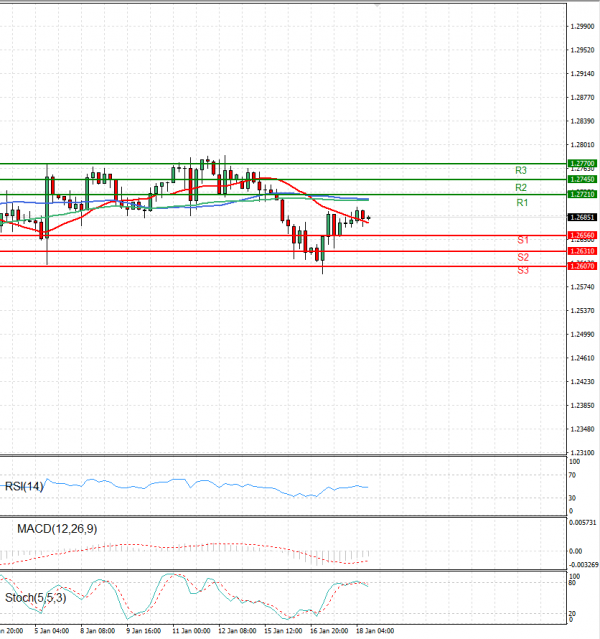Image resolution: width=600 pixels, height=639 pixels.
Task: Click the 1.24990 price axis value
Action: [x=582, y=334]
